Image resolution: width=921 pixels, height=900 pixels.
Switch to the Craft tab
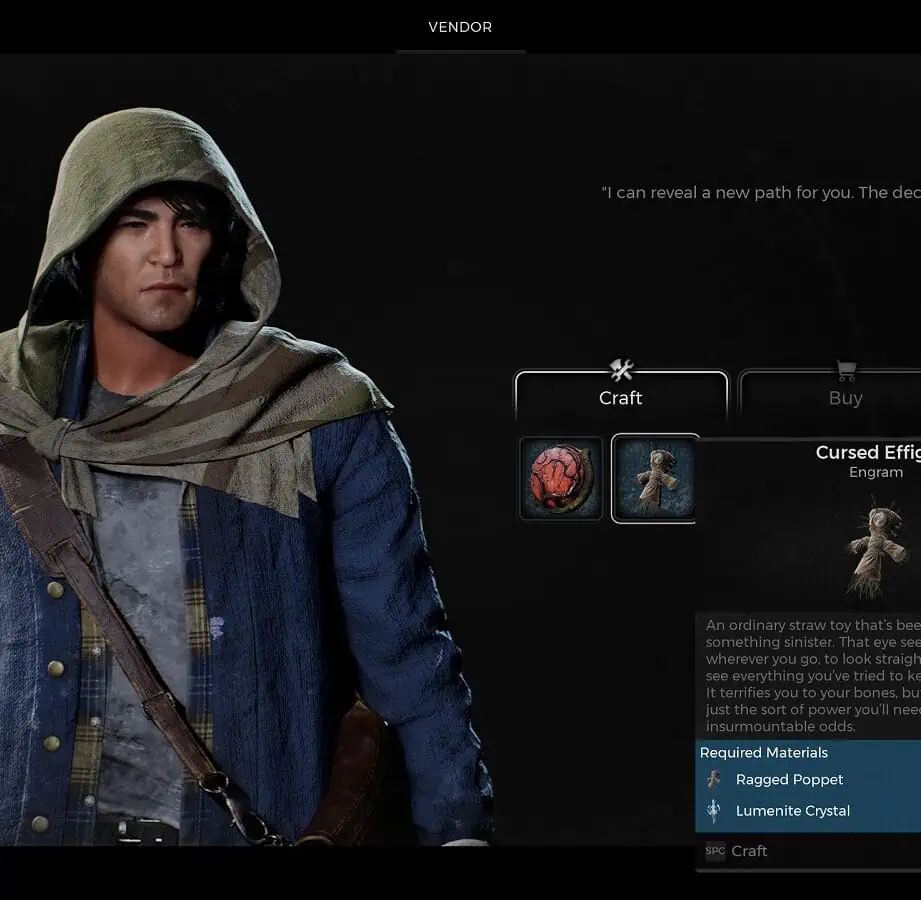click(x=621, y=397)
